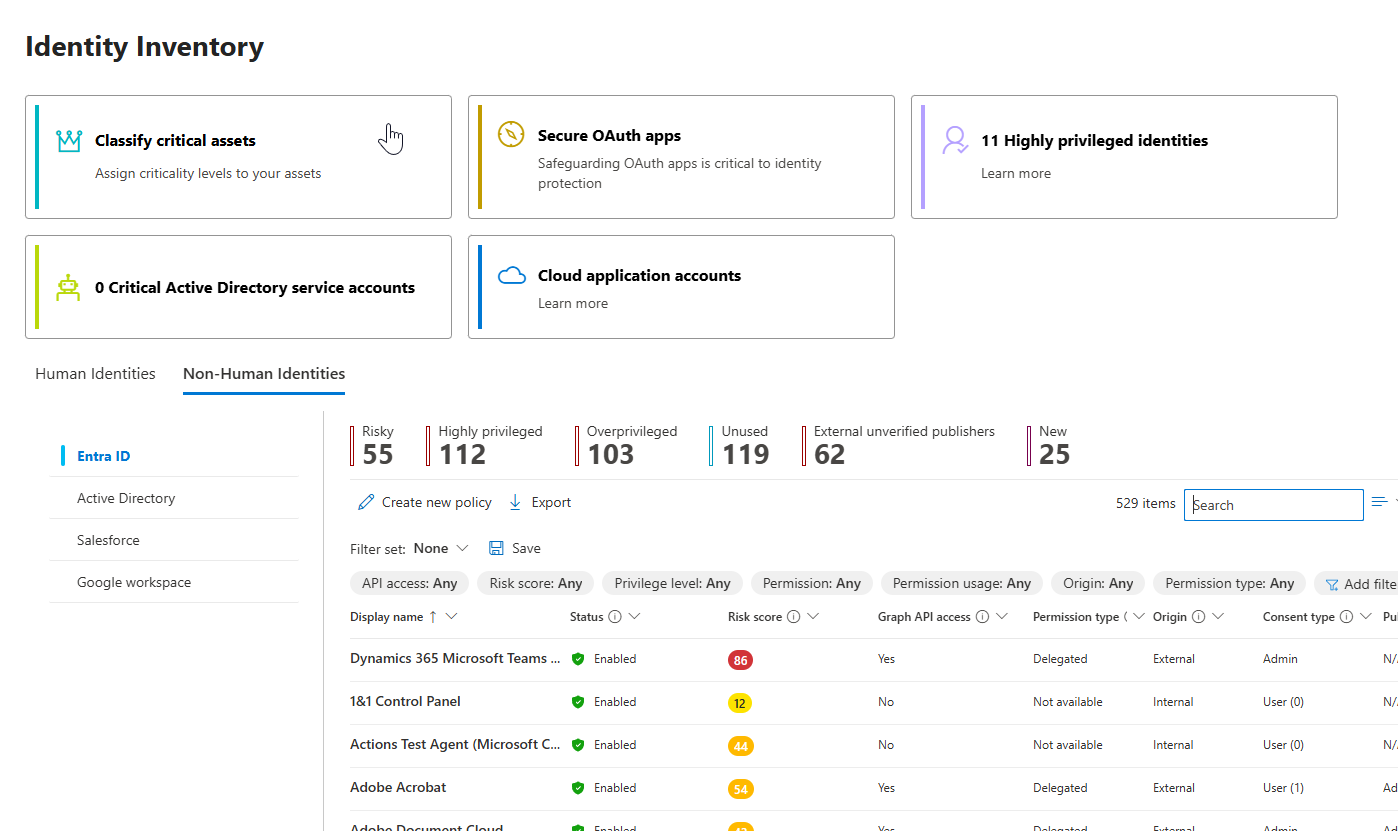
Task: Expand the Origin column chevron
Action: [x=1217, y=617]
